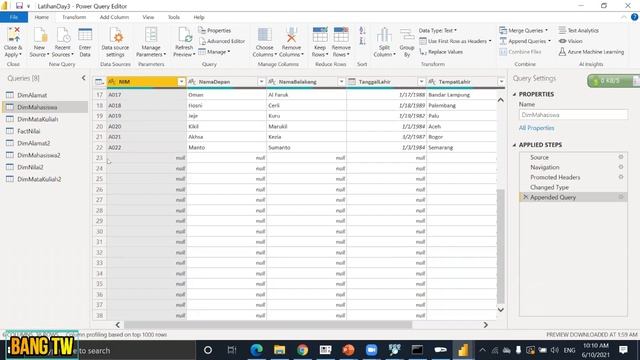Open Vision AI insight

click(570, 41)
